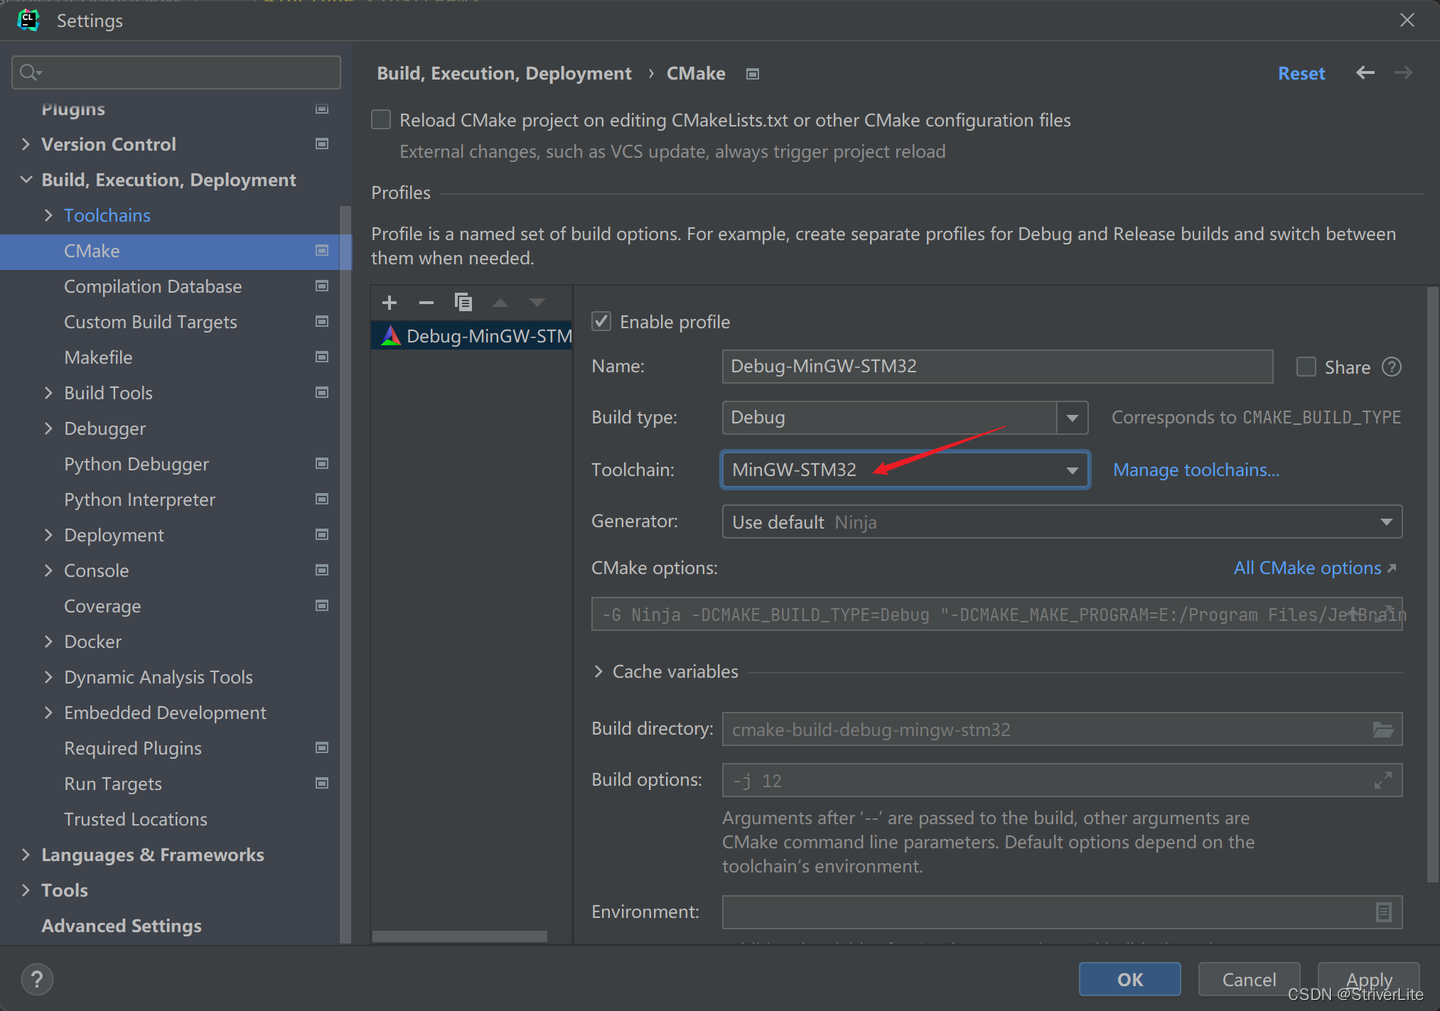Screen dimensions: 1440x1011
Task: Expand the Build options field
Action: pyautogui.click(x=1383, y=780)
